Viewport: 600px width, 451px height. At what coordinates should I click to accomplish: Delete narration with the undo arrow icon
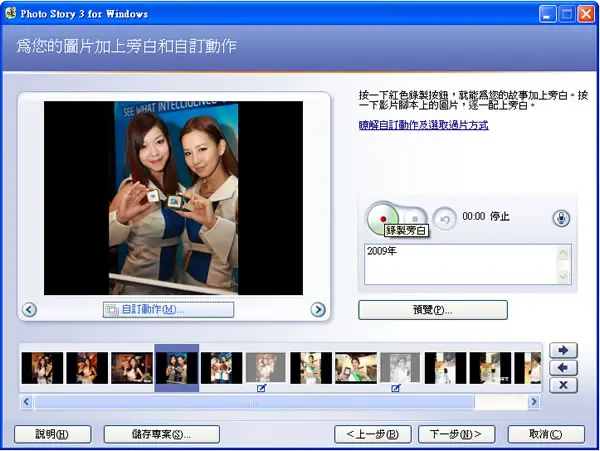click(x=444, y=219)
